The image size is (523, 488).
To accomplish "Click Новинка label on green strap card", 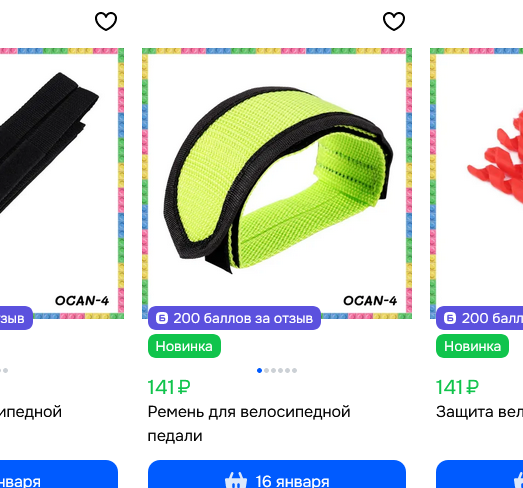I will point(184,346).
